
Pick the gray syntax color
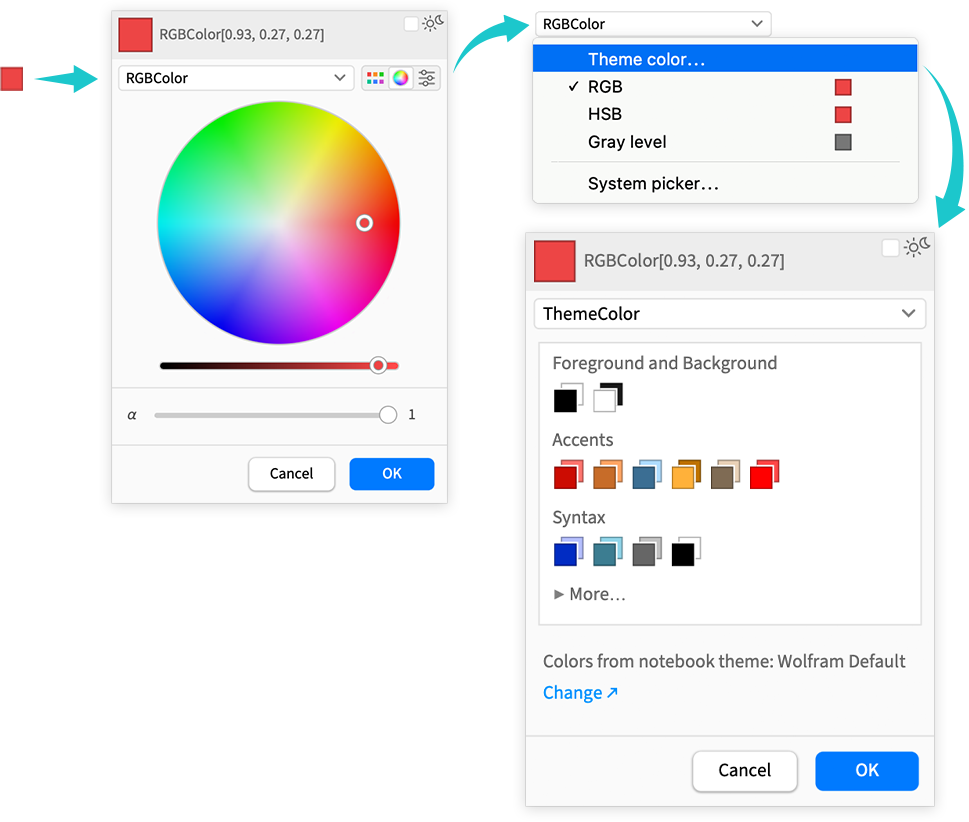tap(646, 552)
